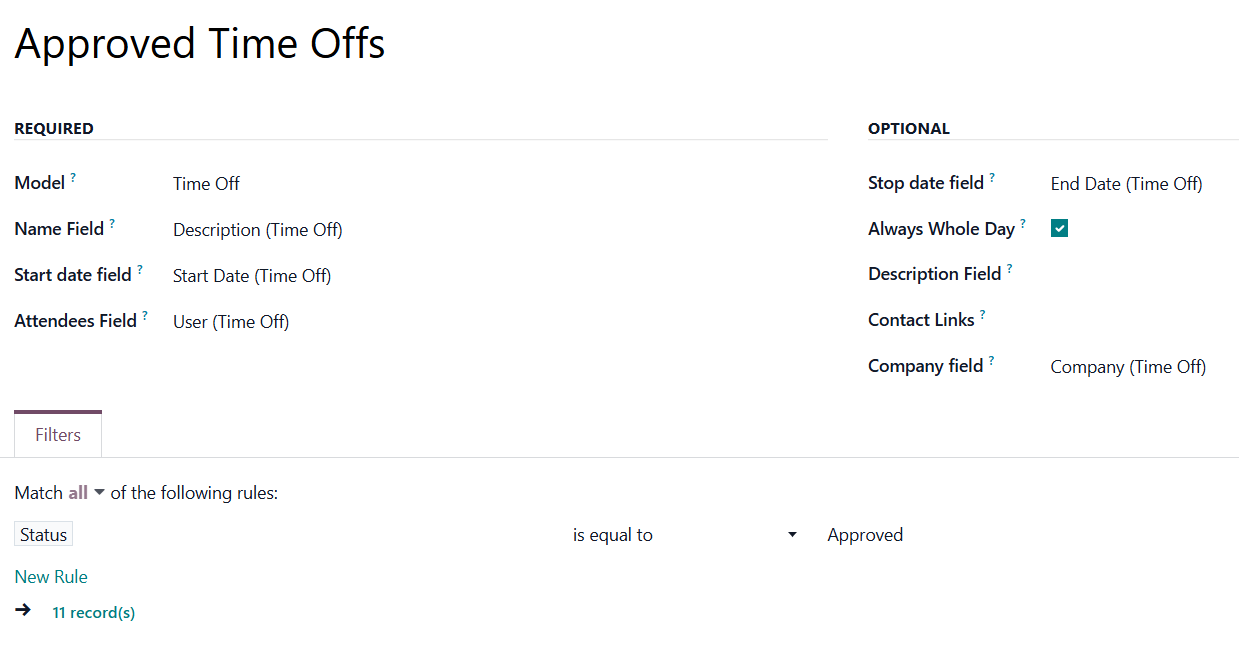Add a New Rule to filters
This screenshot has height=651, width=1239.
(x=51, y=577)
